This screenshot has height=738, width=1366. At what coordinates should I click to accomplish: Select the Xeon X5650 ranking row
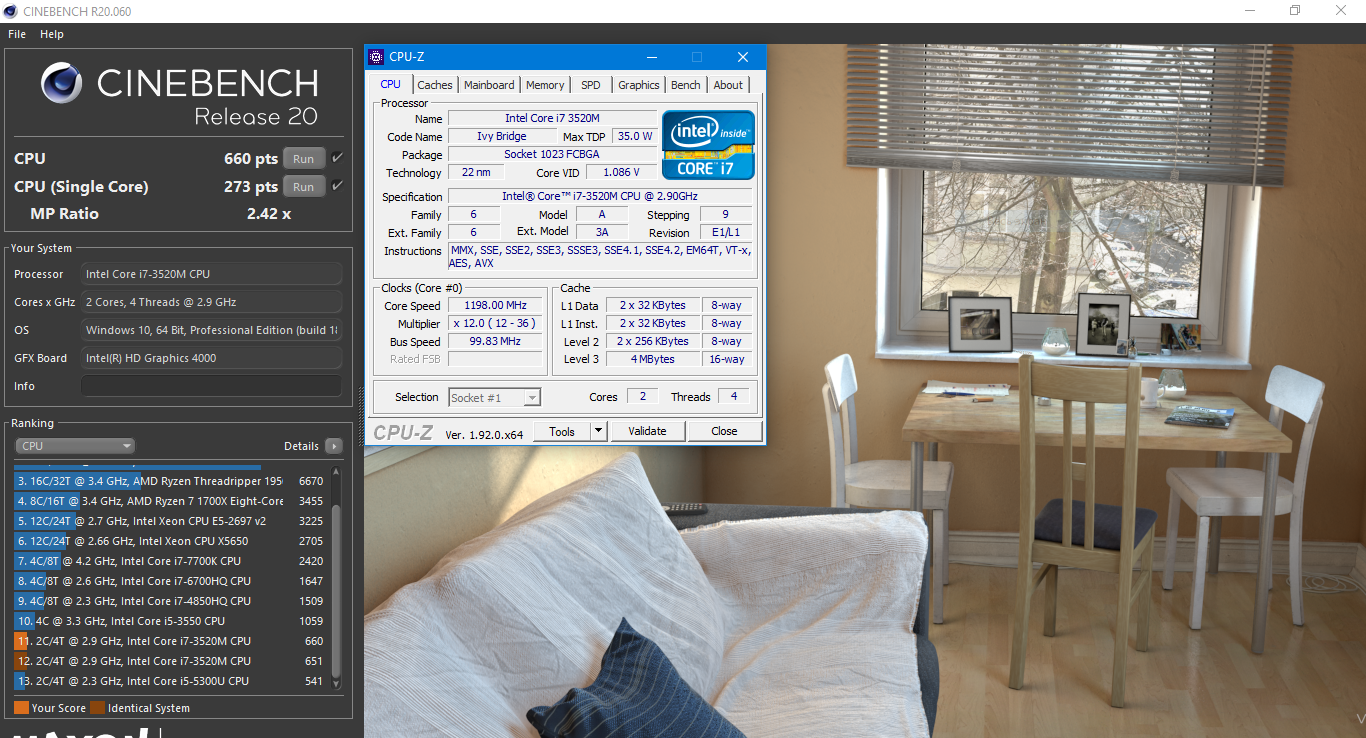click(x=170, y=541)
